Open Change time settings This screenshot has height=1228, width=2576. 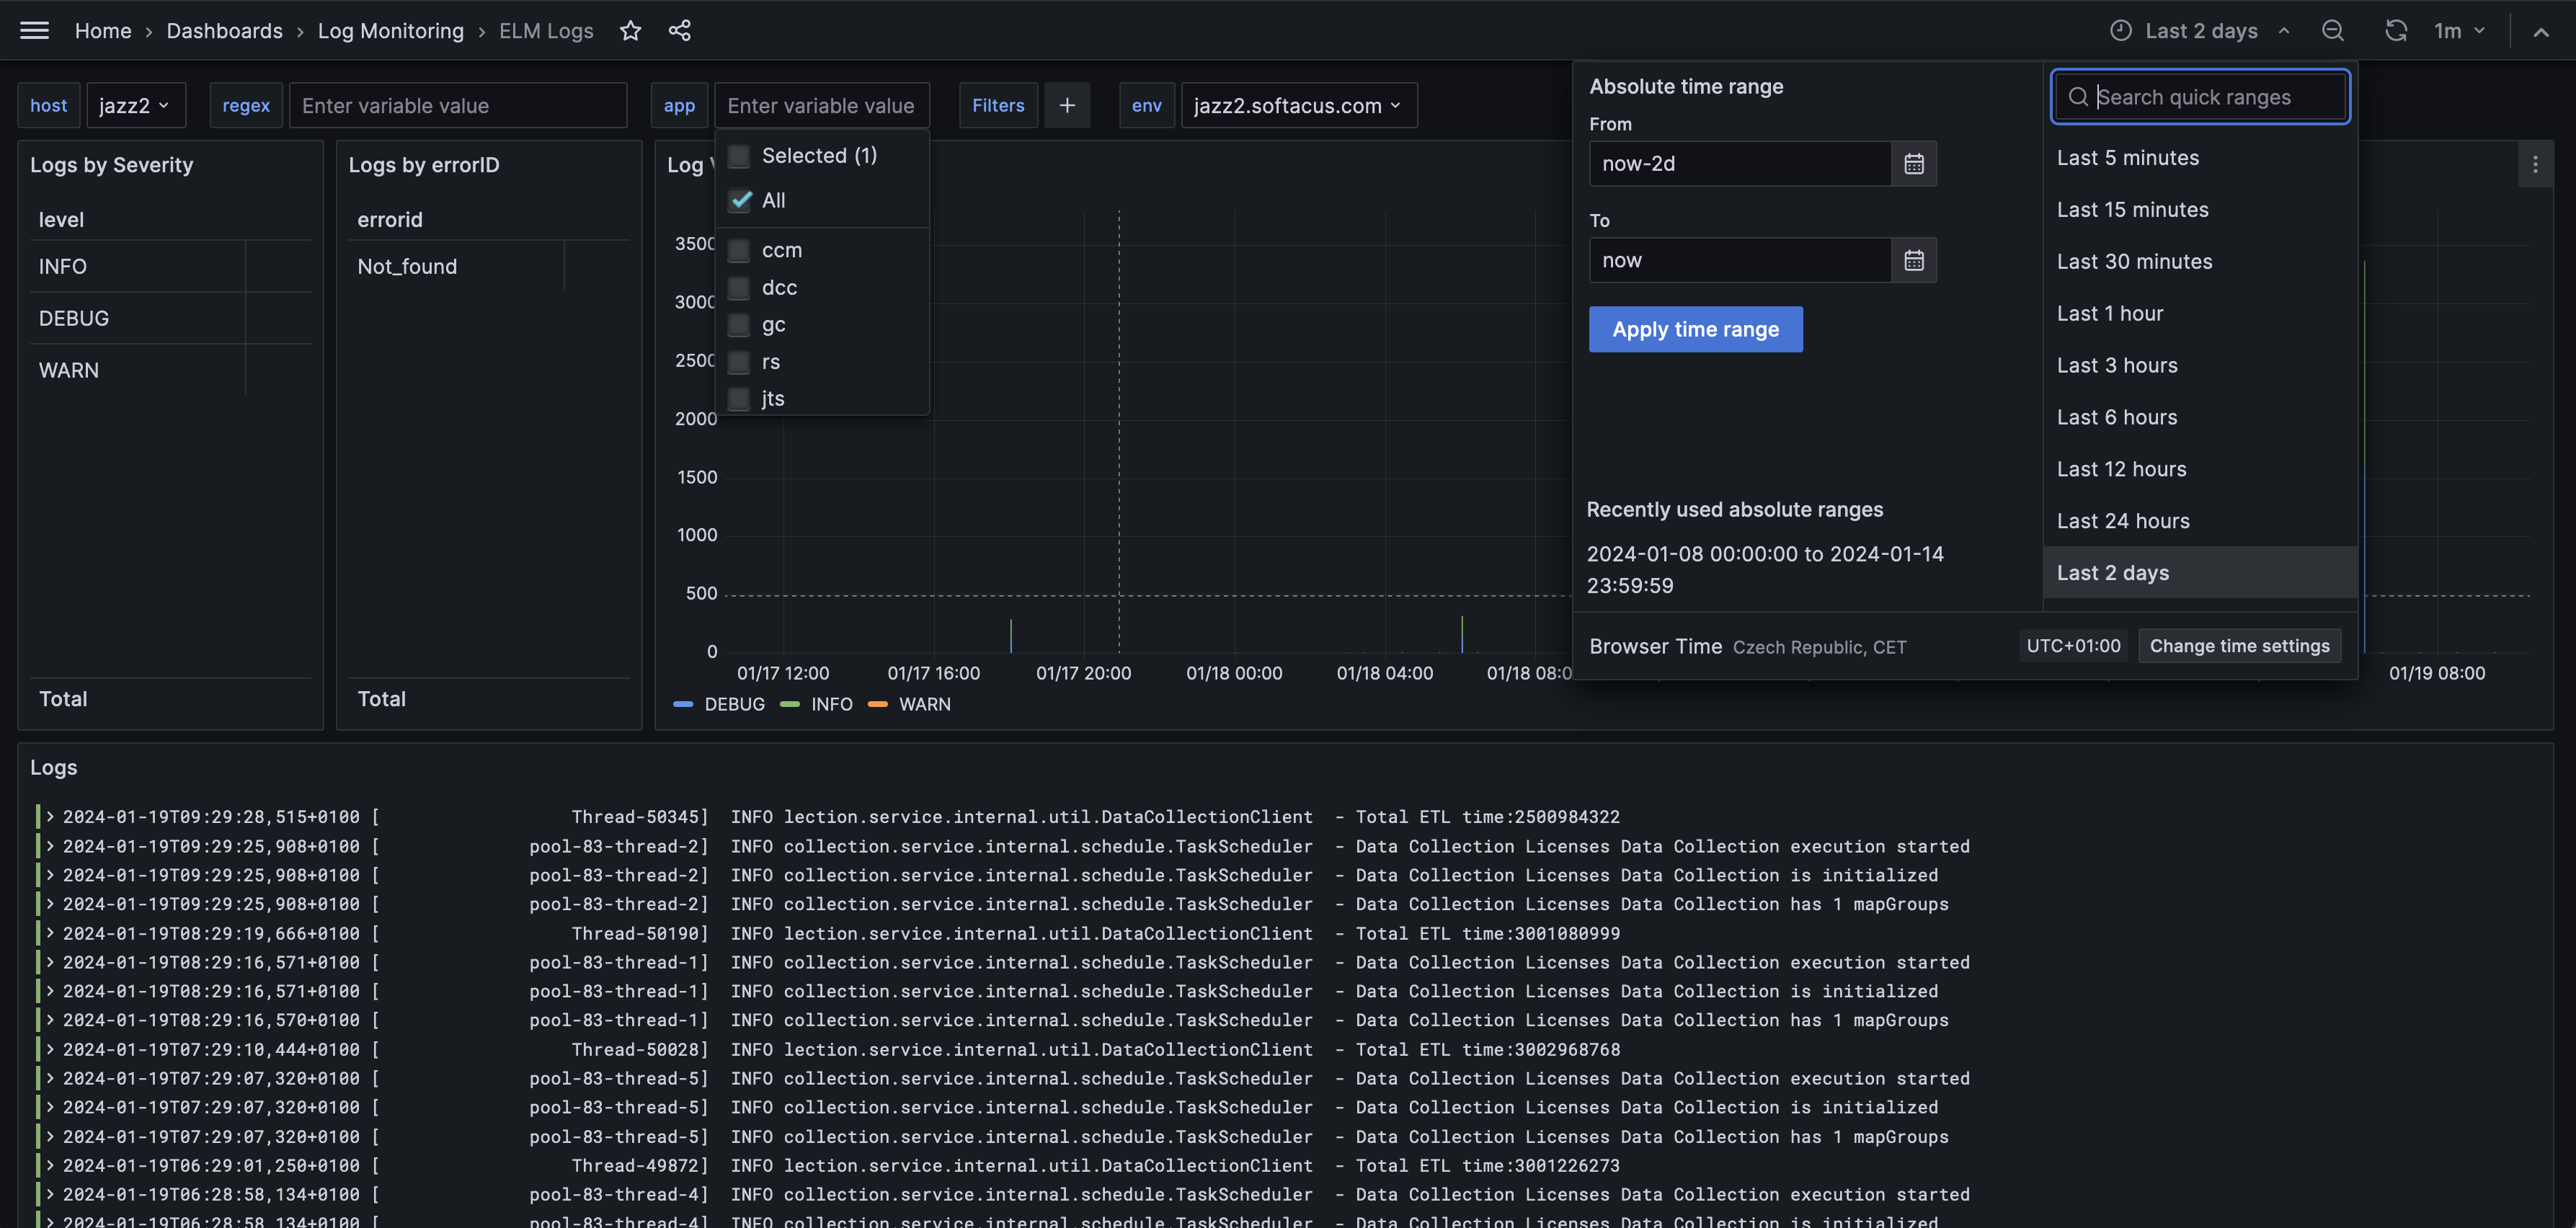point(2239,645)
